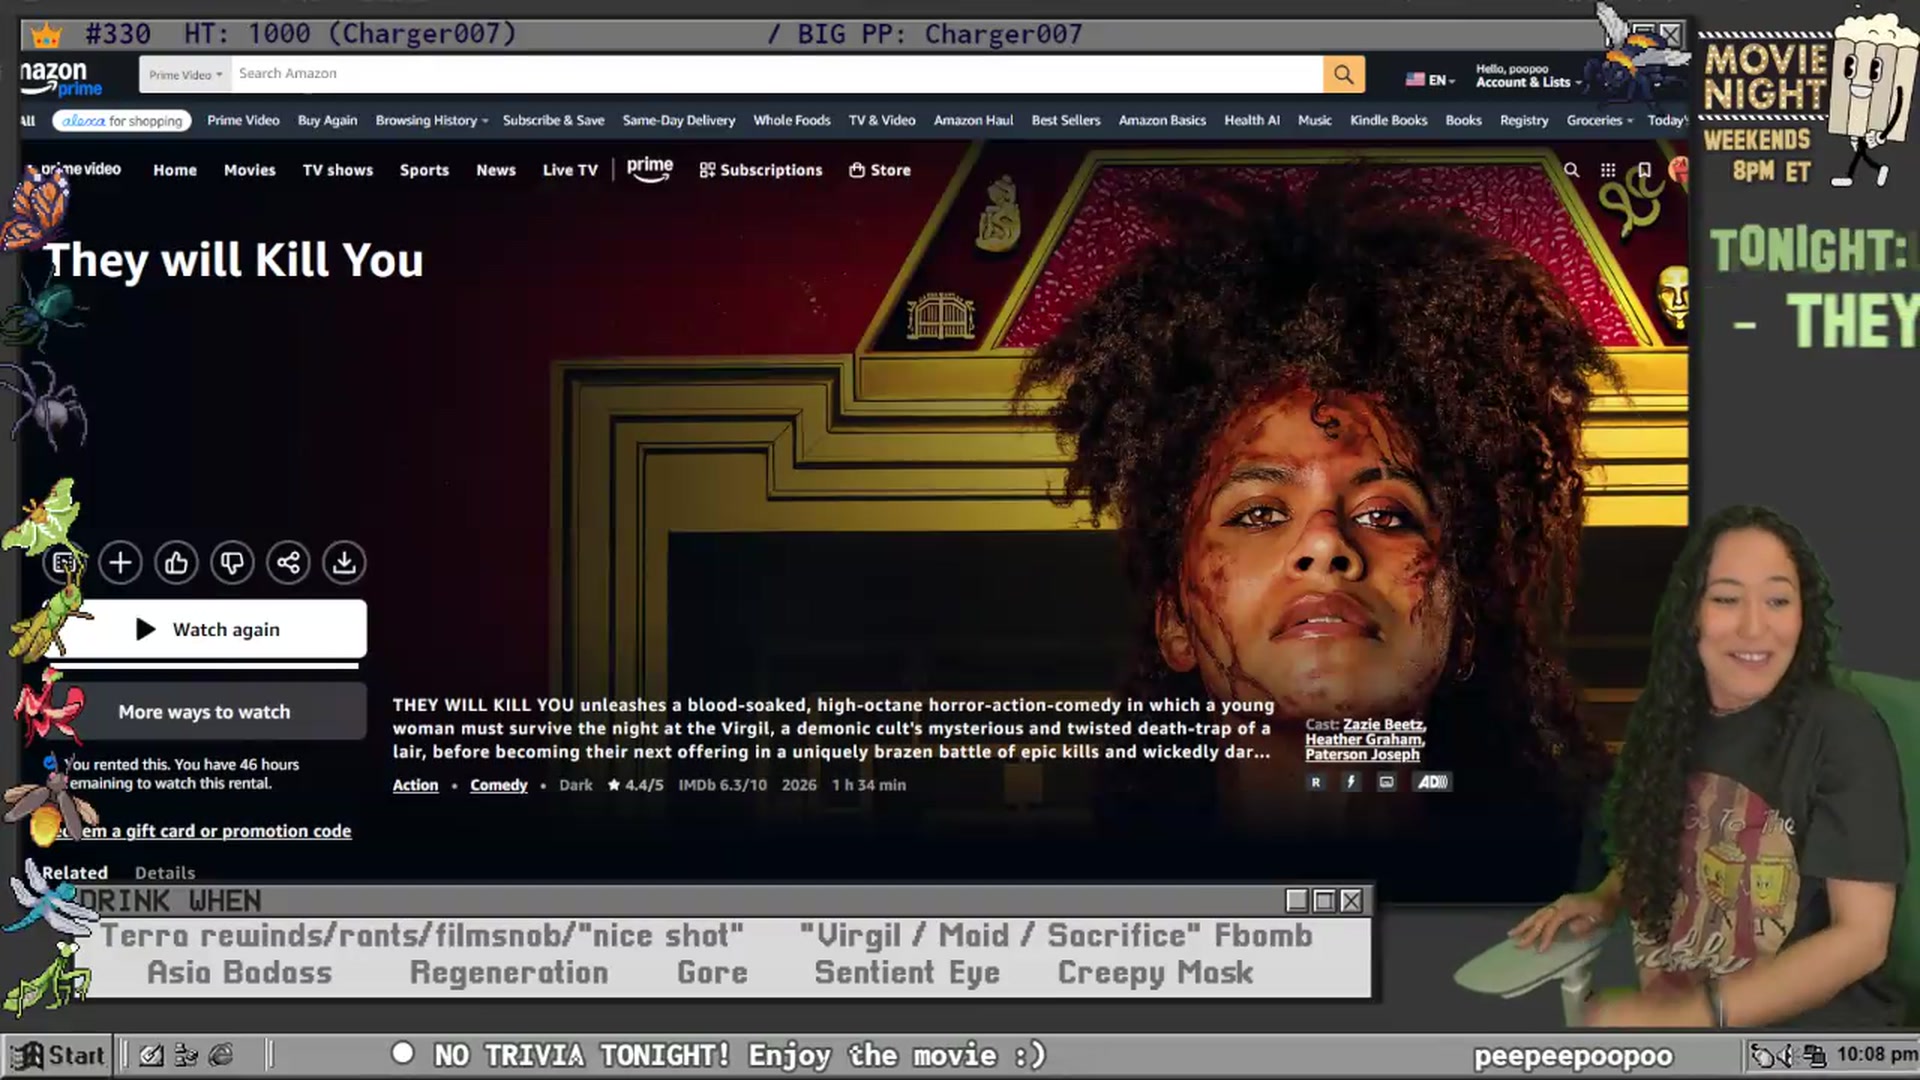The image size is (1920, 1080).
Task: Open cast member Paterson Joseph link
Action: pos(1362,754)
